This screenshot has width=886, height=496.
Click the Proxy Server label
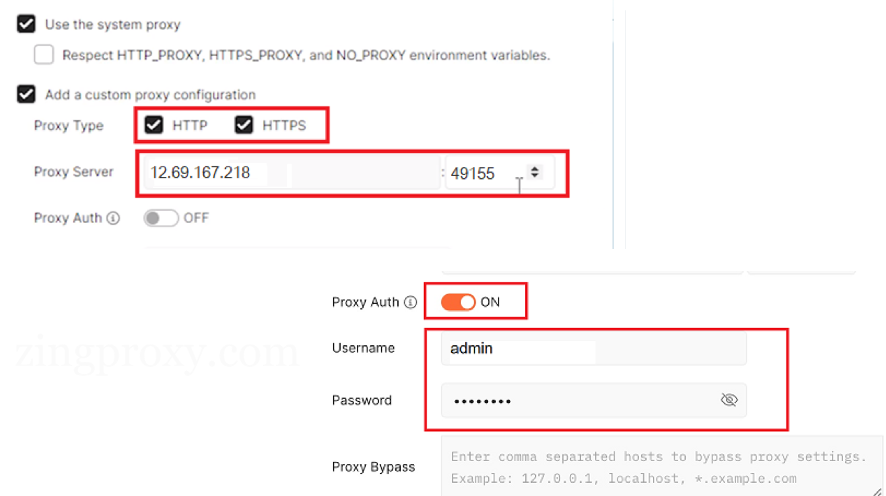tap(73, 172)
